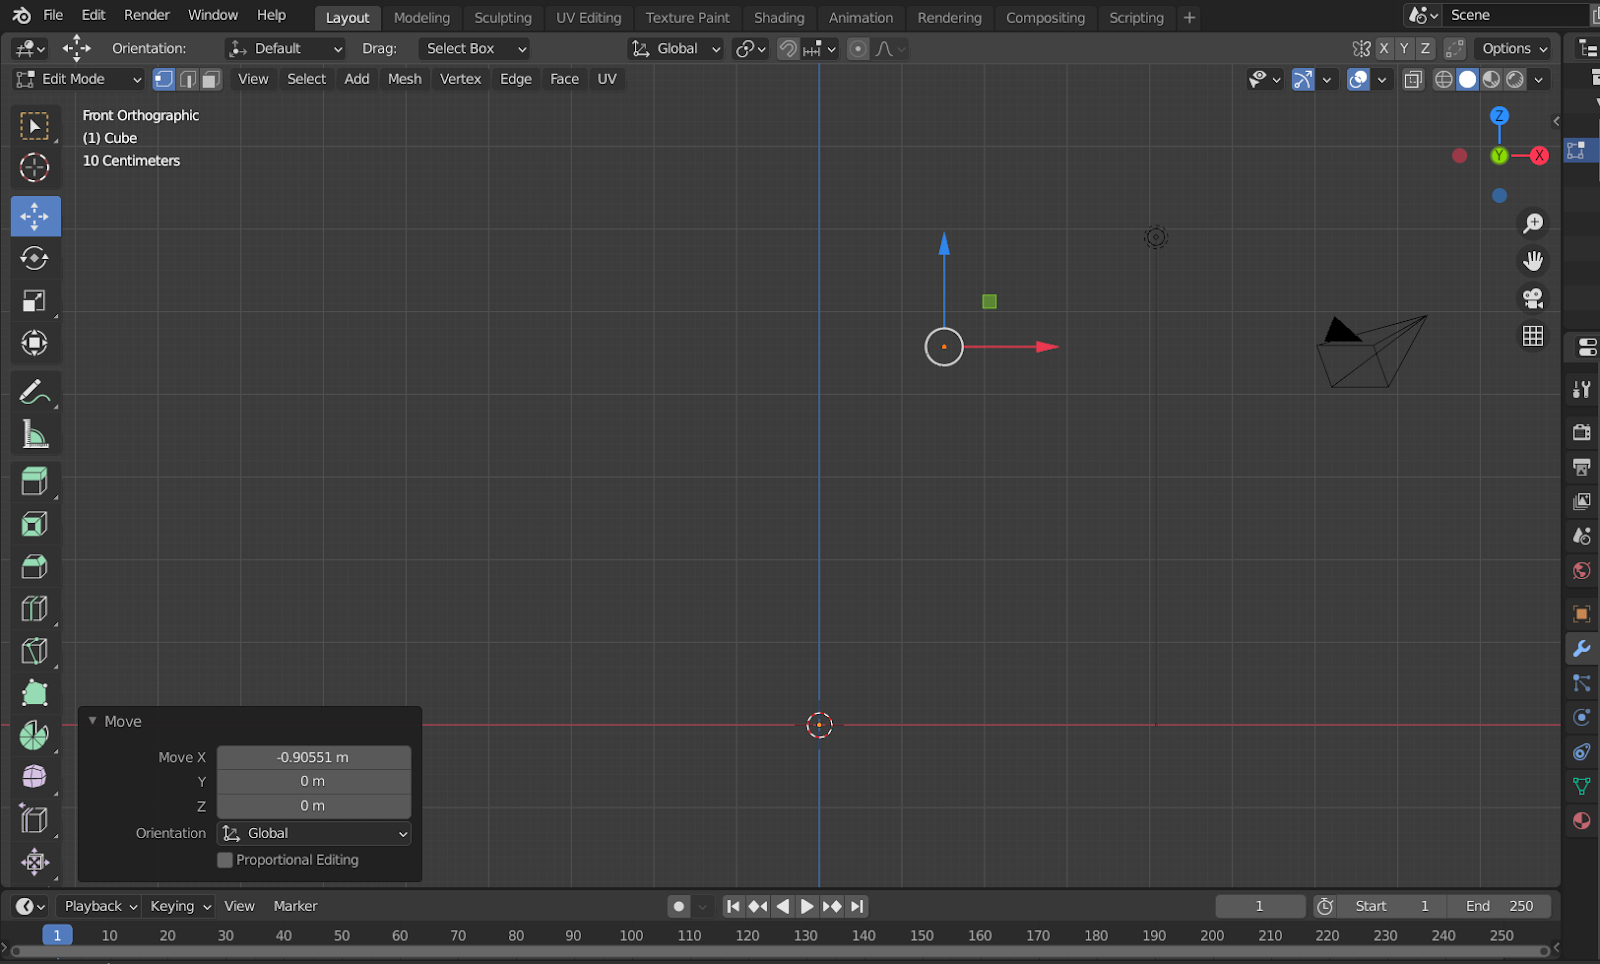Open Orientation Global dropdown in Move panel
Image resolution: width=1600 pixels, height=964 pixels.
314,833
